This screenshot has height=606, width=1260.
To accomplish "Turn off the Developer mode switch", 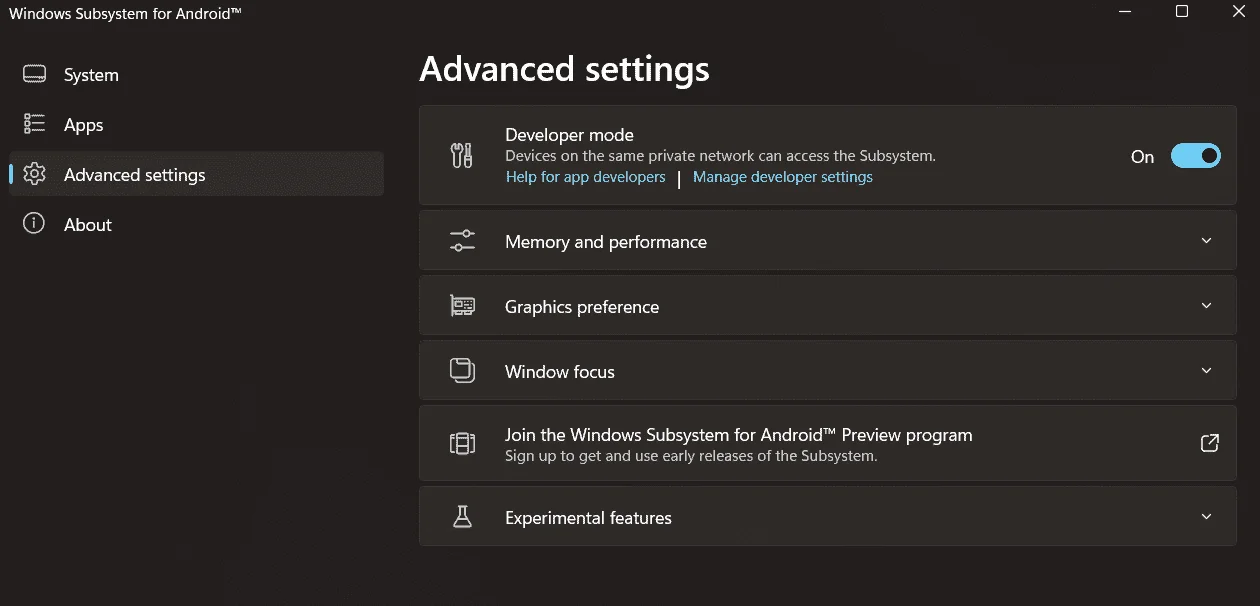I will [1195, 156].
